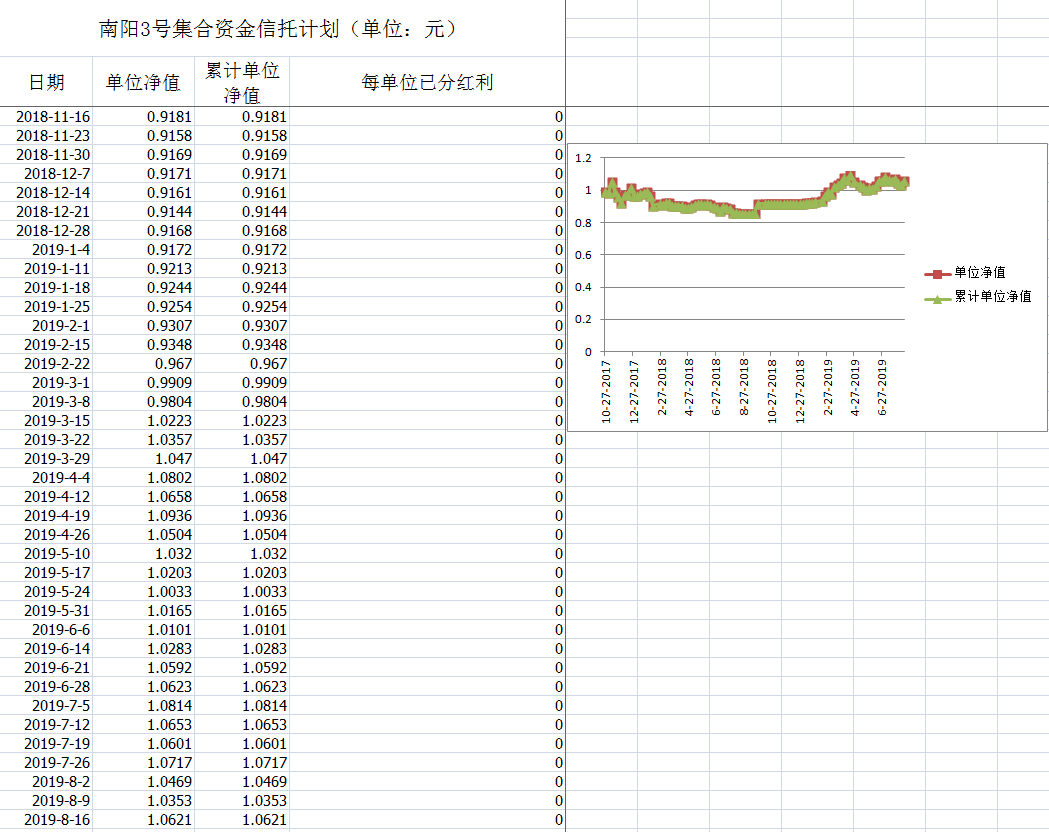Select date cell 2019-8-16

[46, 819]
